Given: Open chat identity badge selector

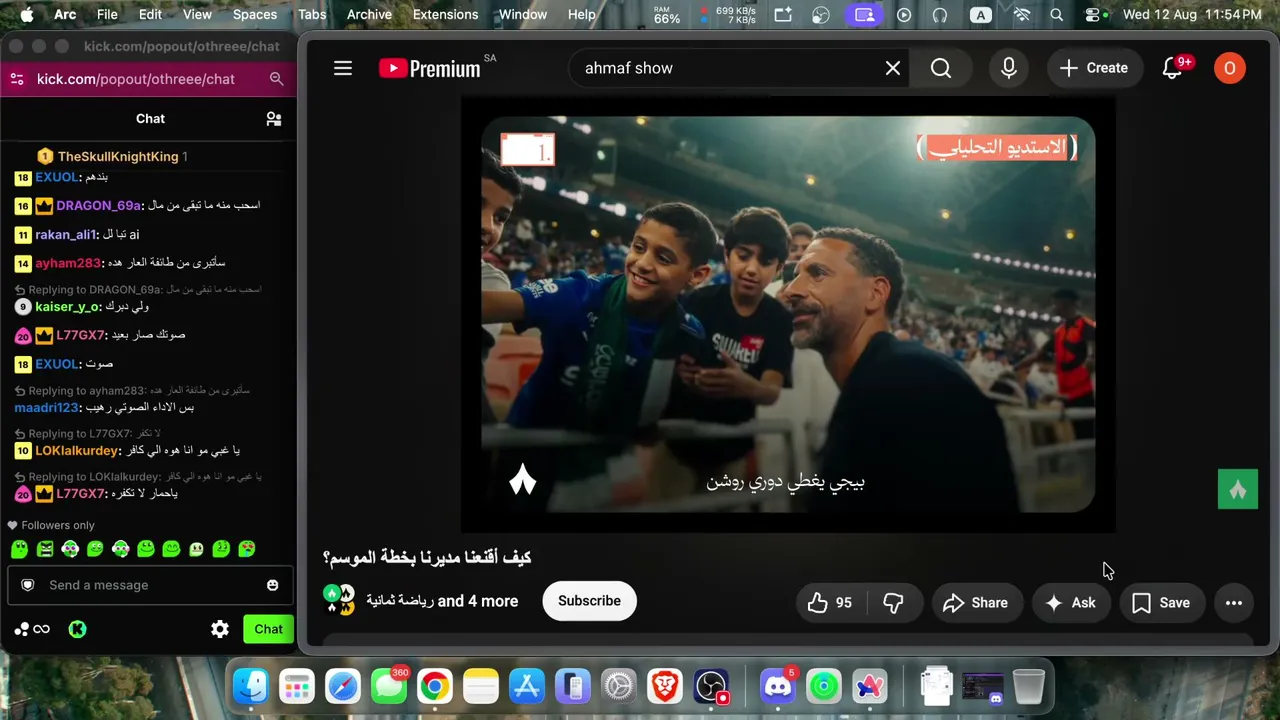Looking at the screenshot, I should click(28, 585).
